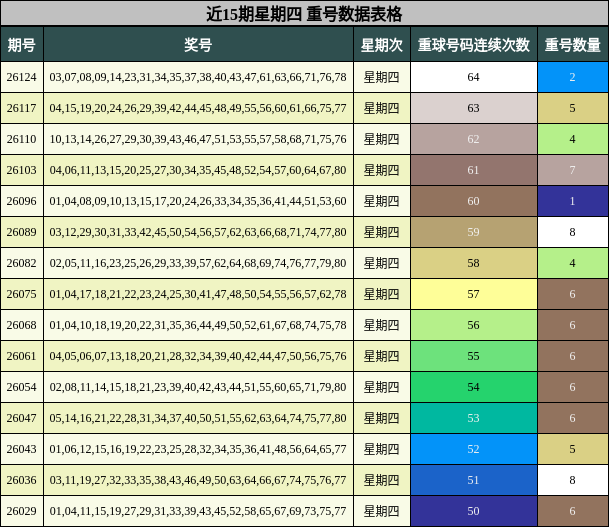Image resolution: width=609 pixels, height=527 pixels.
Task: Click the green cell with value 55
Action: pyautogui.click(x=474, y=356)
